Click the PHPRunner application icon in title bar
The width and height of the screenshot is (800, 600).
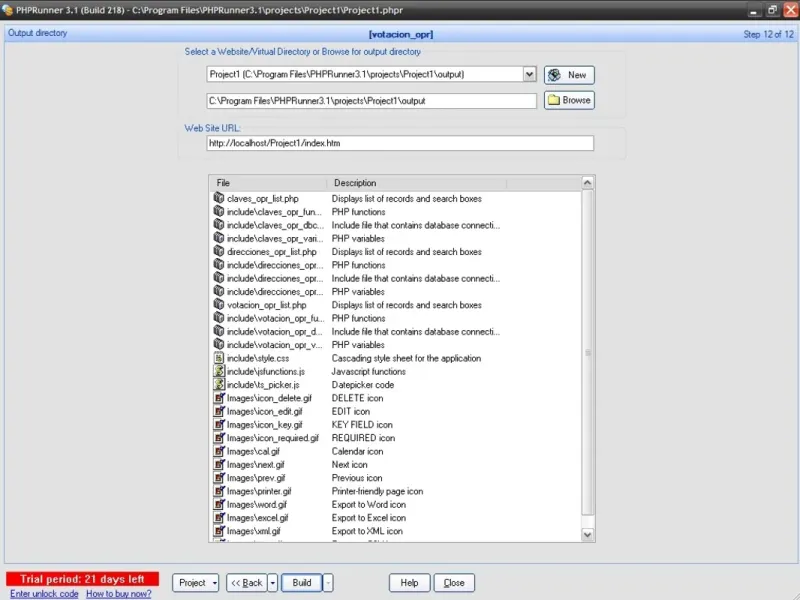[7, 10]
